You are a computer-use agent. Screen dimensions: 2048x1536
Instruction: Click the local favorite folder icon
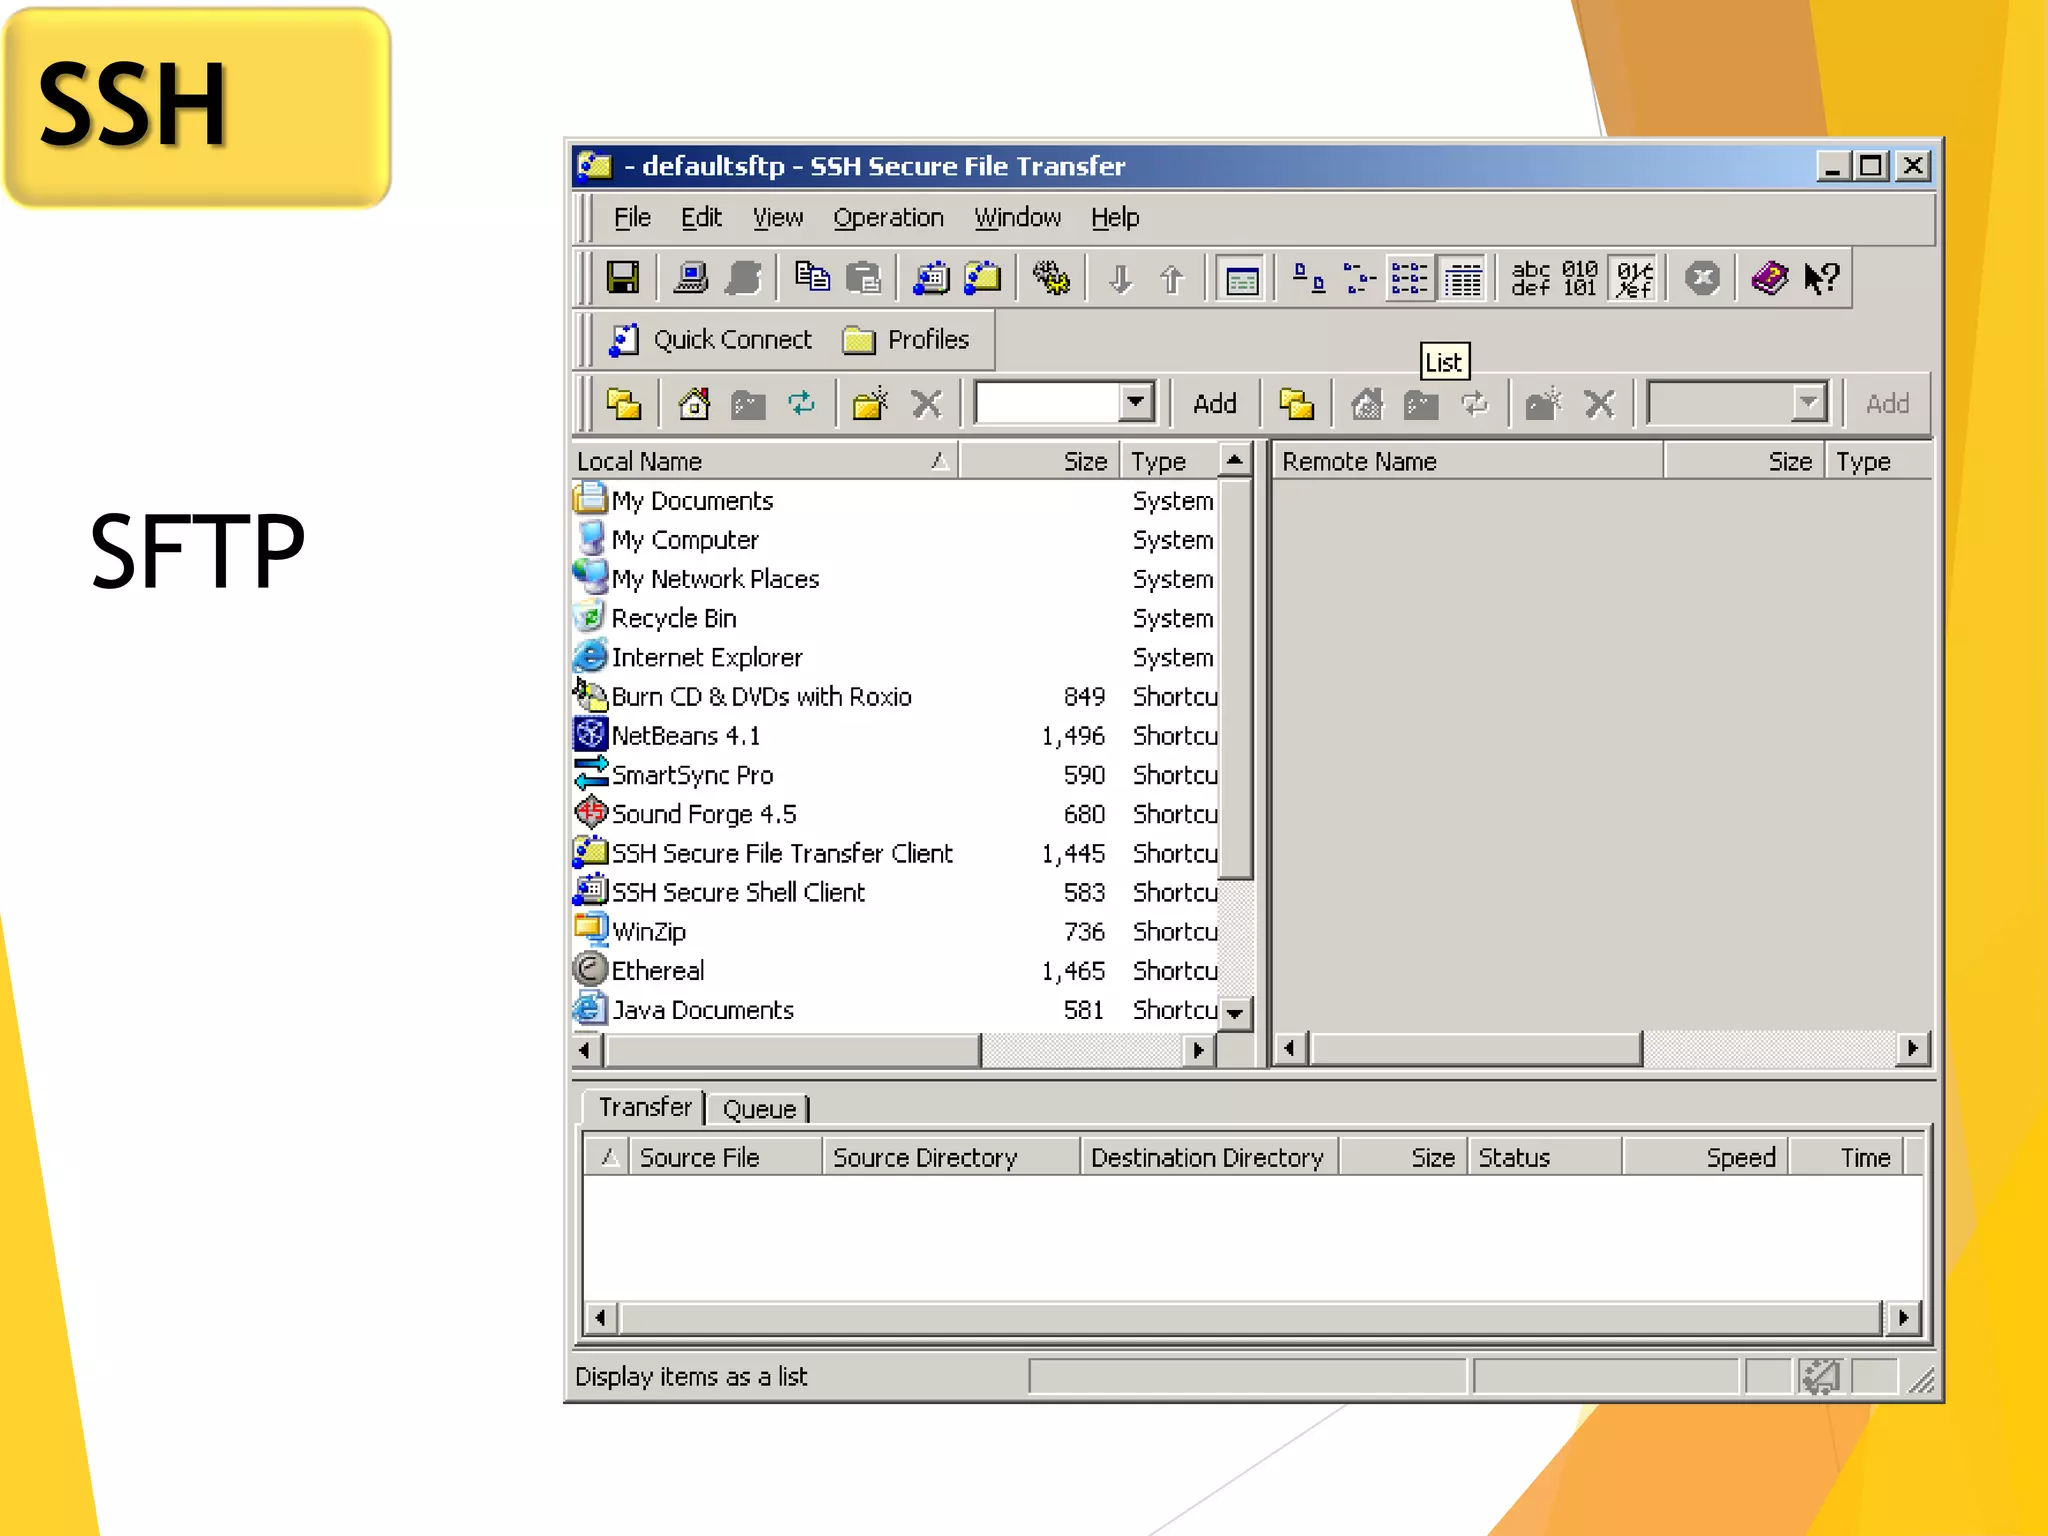748,404
